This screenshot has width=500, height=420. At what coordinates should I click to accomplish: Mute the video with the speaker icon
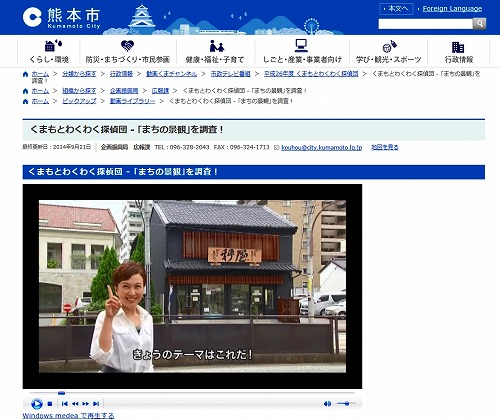327,404
